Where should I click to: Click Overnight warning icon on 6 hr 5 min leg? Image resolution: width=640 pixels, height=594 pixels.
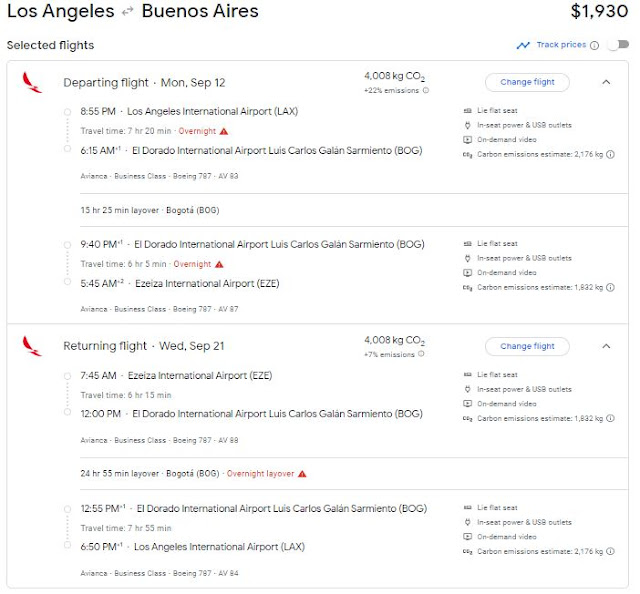219,264
